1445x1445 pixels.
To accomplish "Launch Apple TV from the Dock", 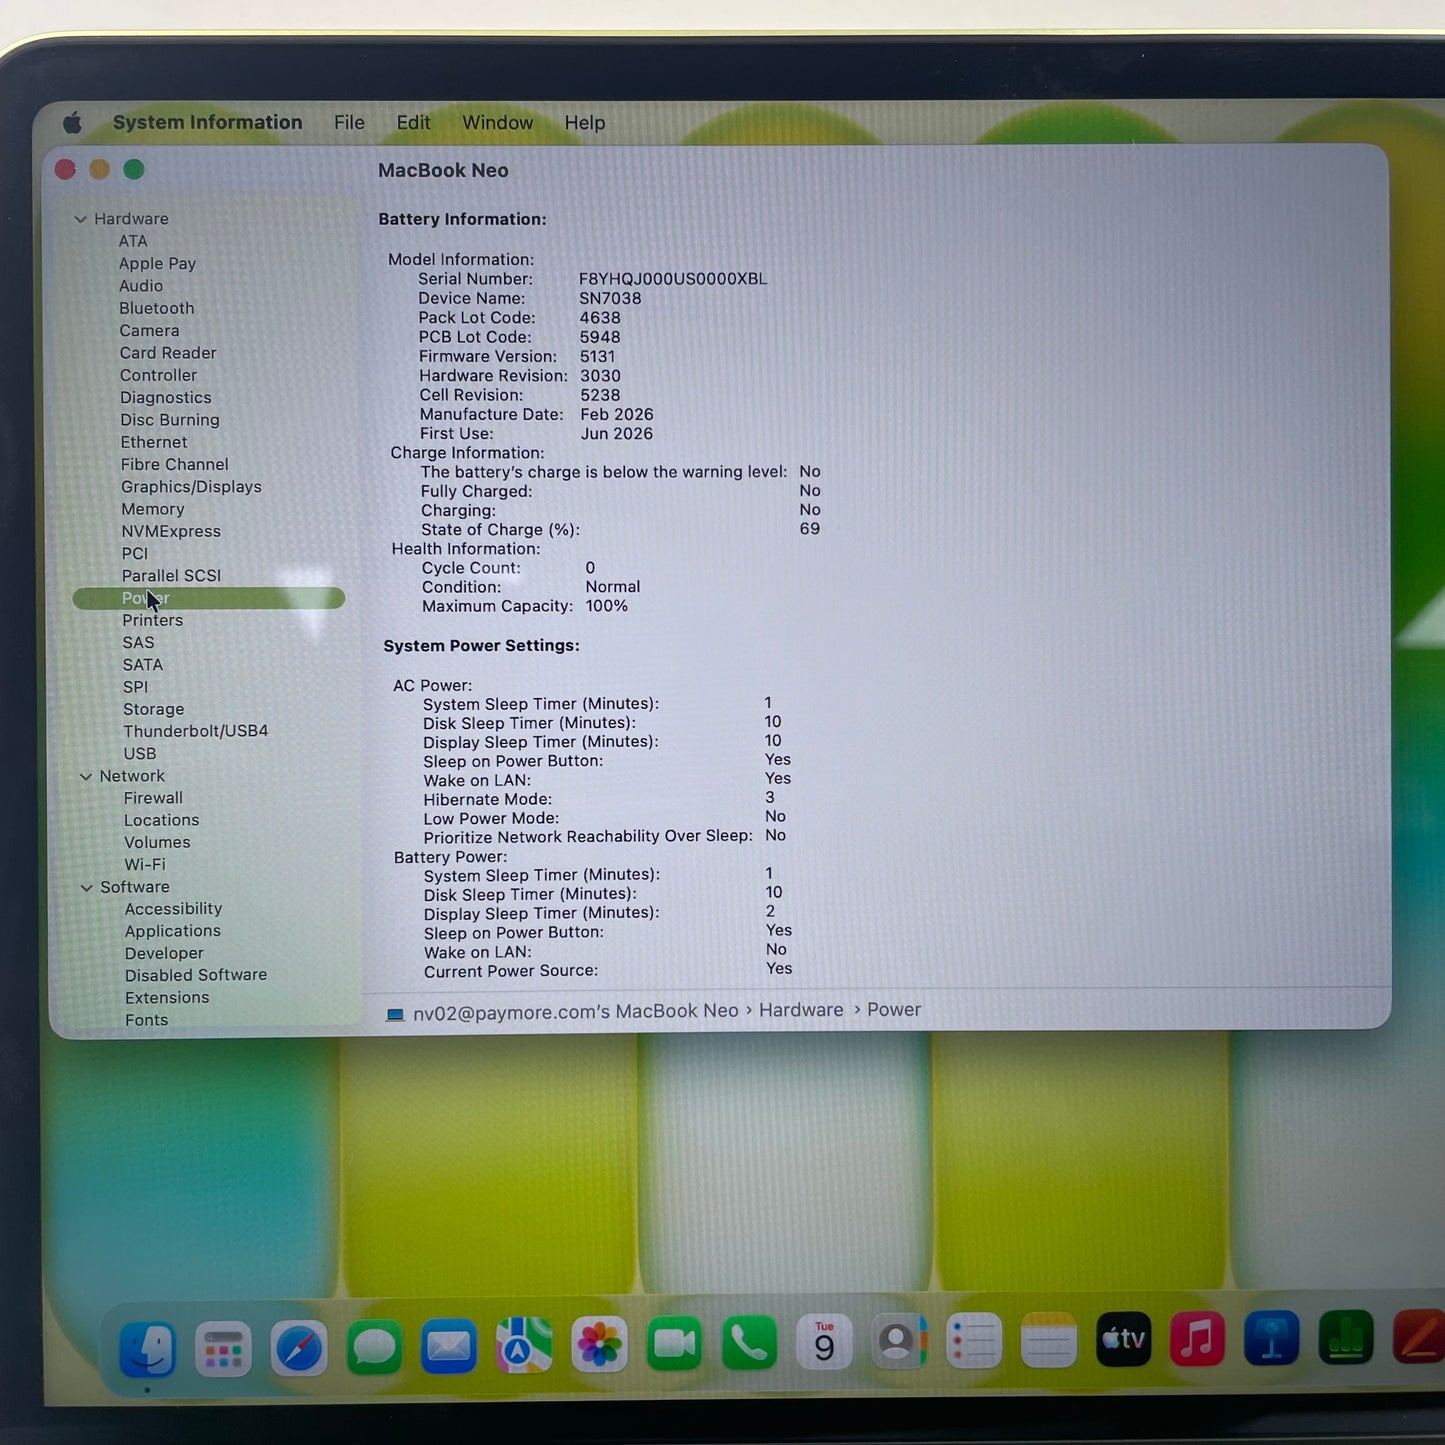I will click(x=1124, y=1339).
